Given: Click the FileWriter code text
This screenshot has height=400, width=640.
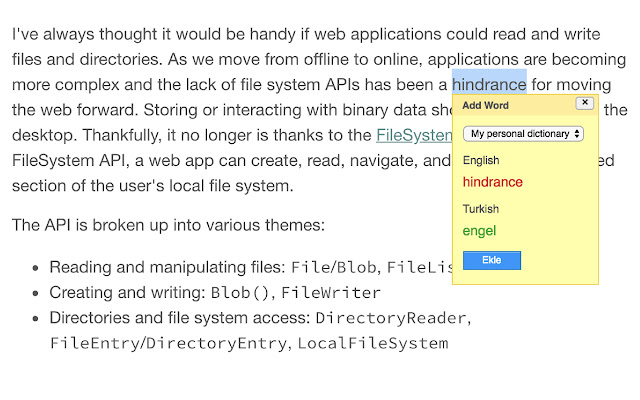Looking at the screenshot, I should click(331, 293).
